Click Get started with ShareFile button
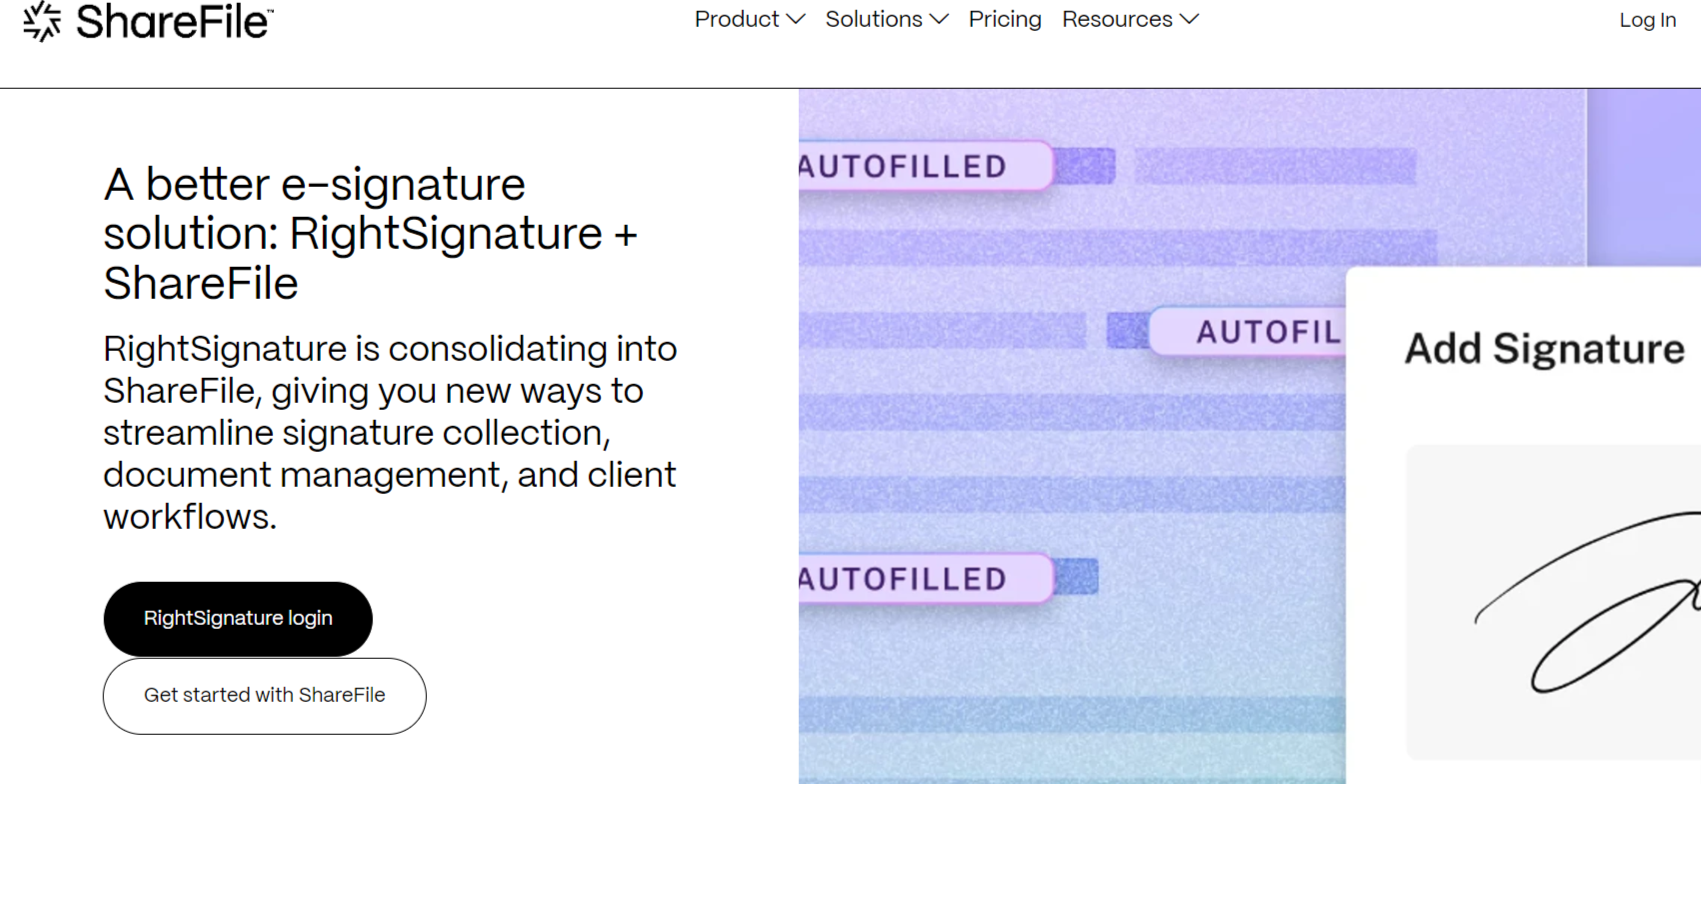Screen dimensions: 1701x906 (264, 696)
